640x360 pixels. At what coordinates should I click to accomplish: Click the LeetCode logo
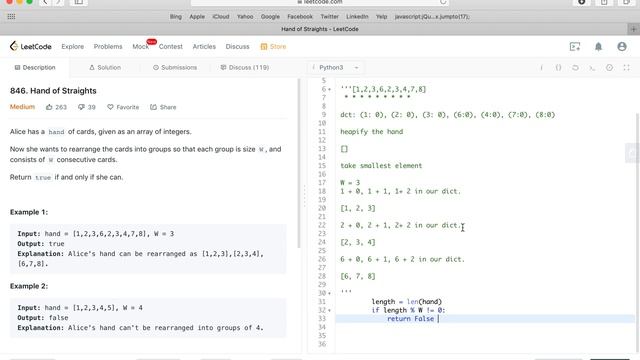tap(31, 47)
